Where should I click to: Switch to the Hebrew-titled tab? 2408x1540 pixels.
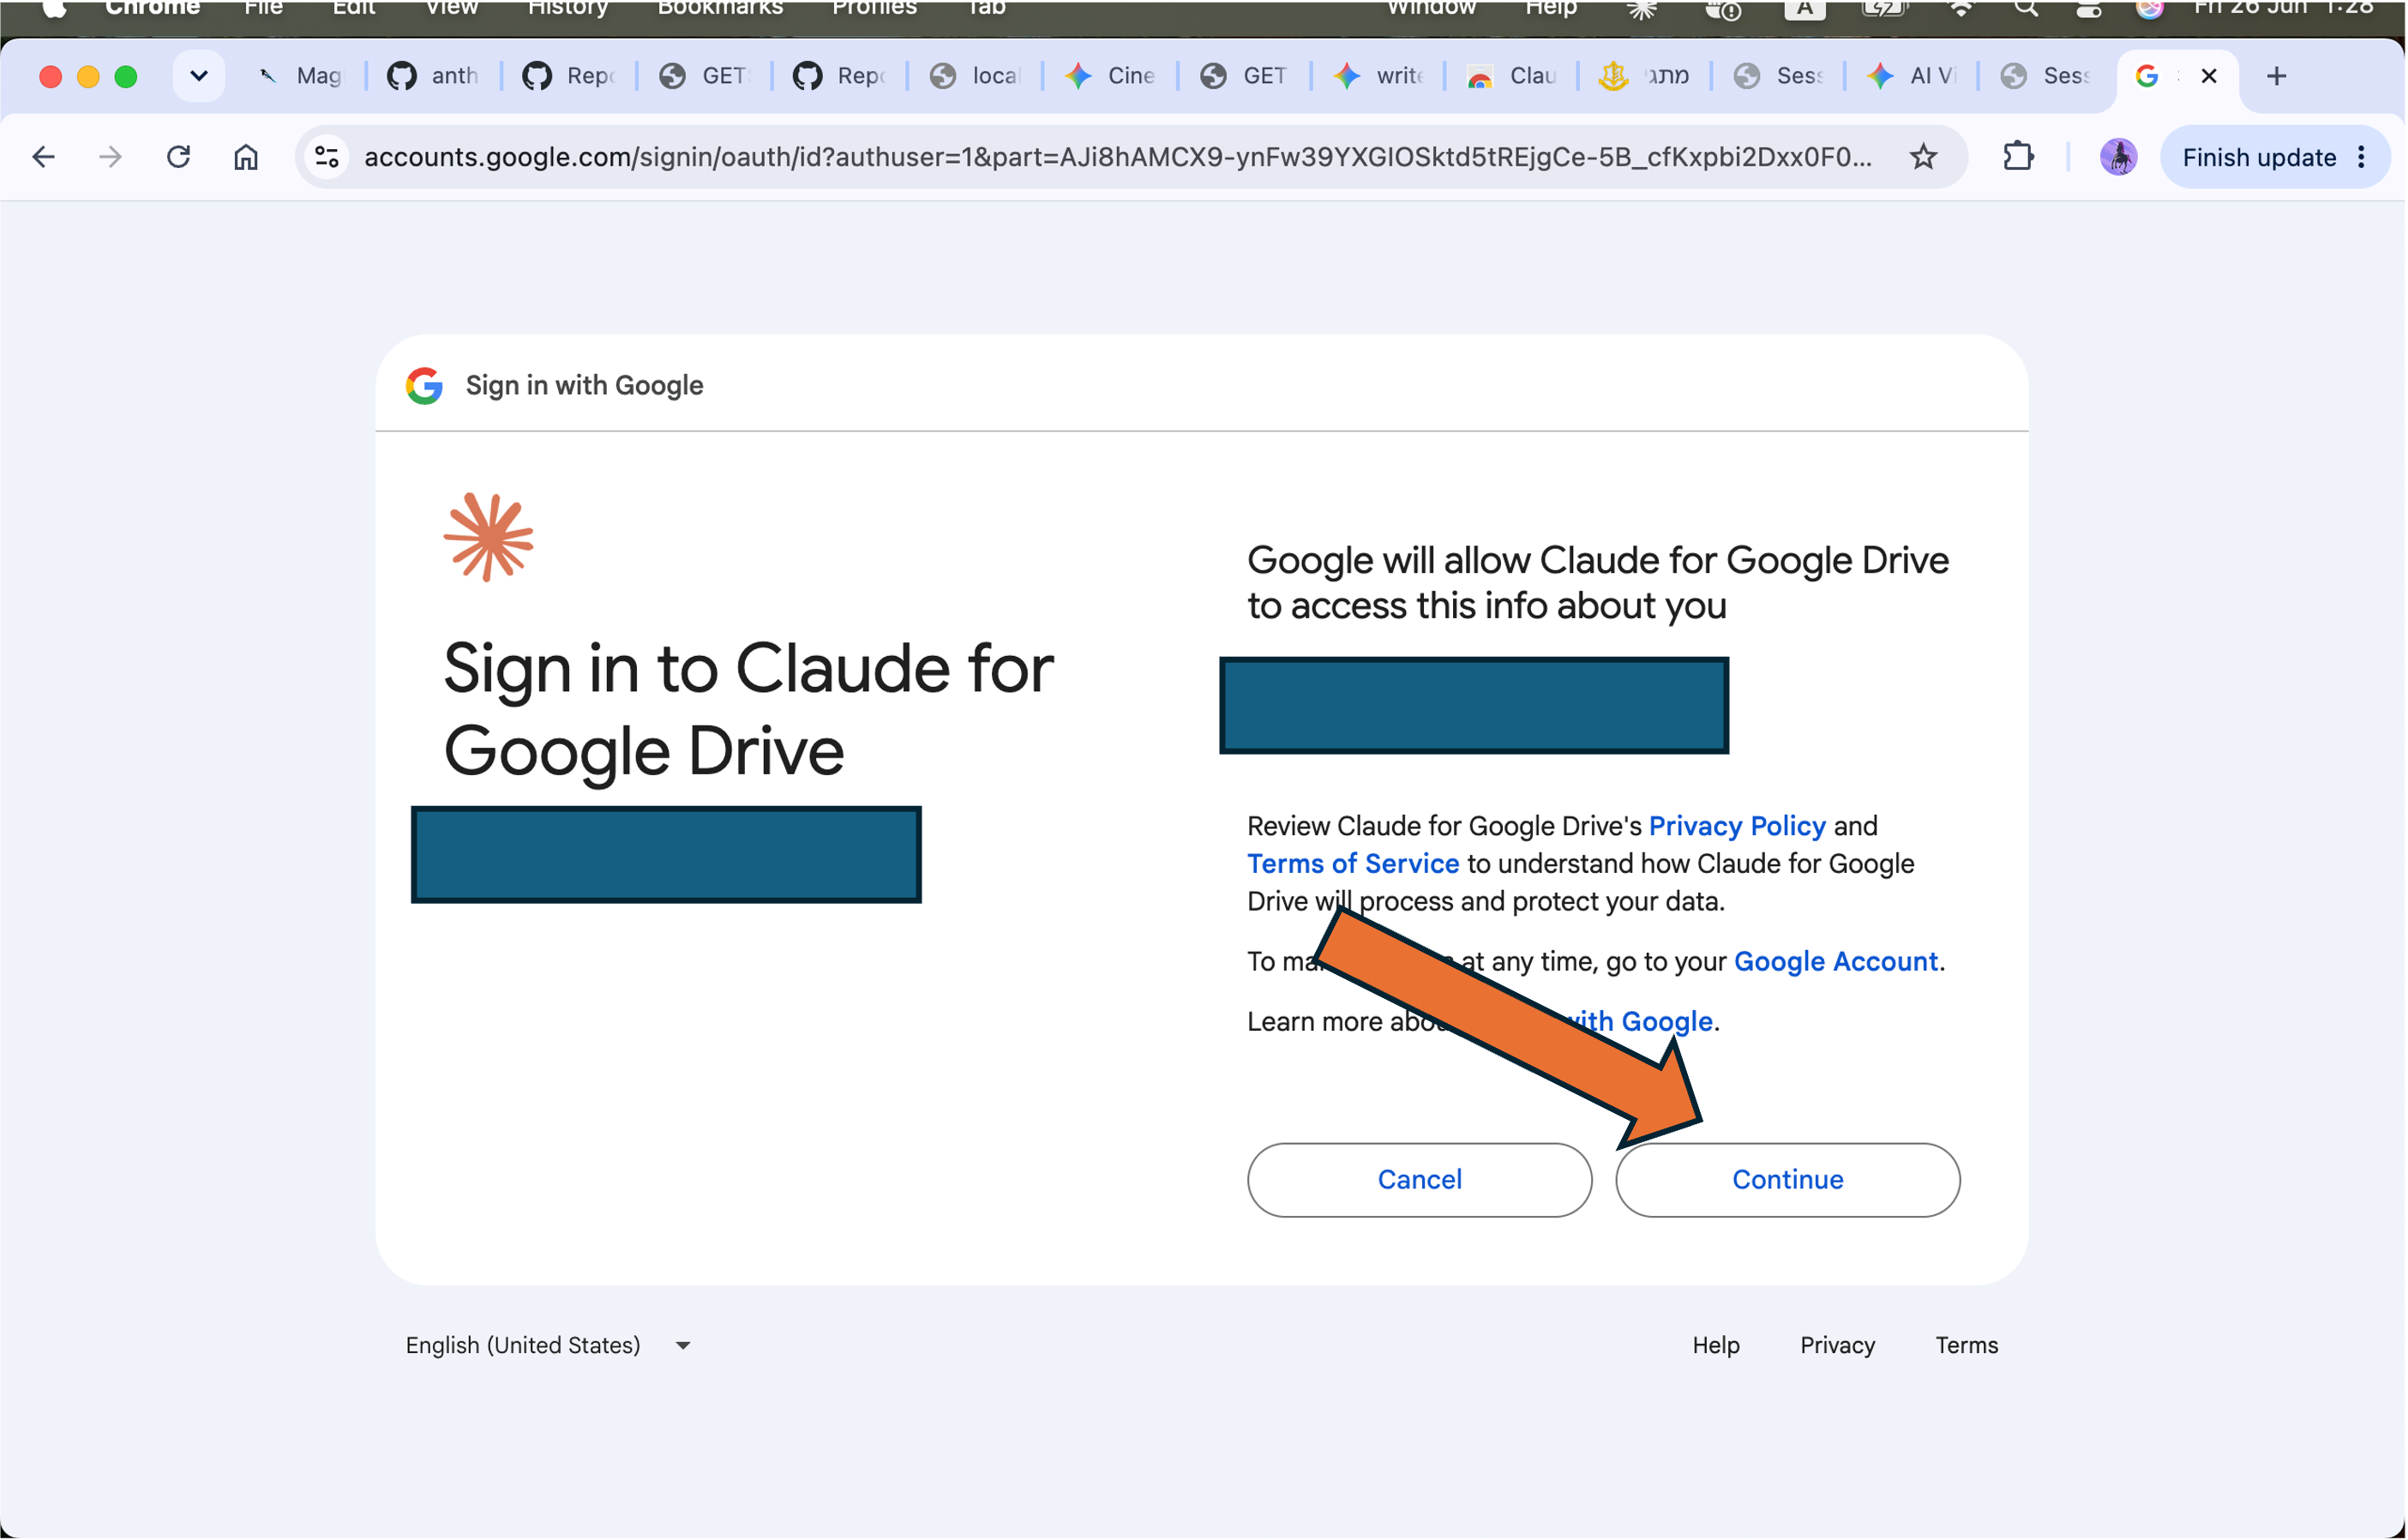click(1645, 76)
